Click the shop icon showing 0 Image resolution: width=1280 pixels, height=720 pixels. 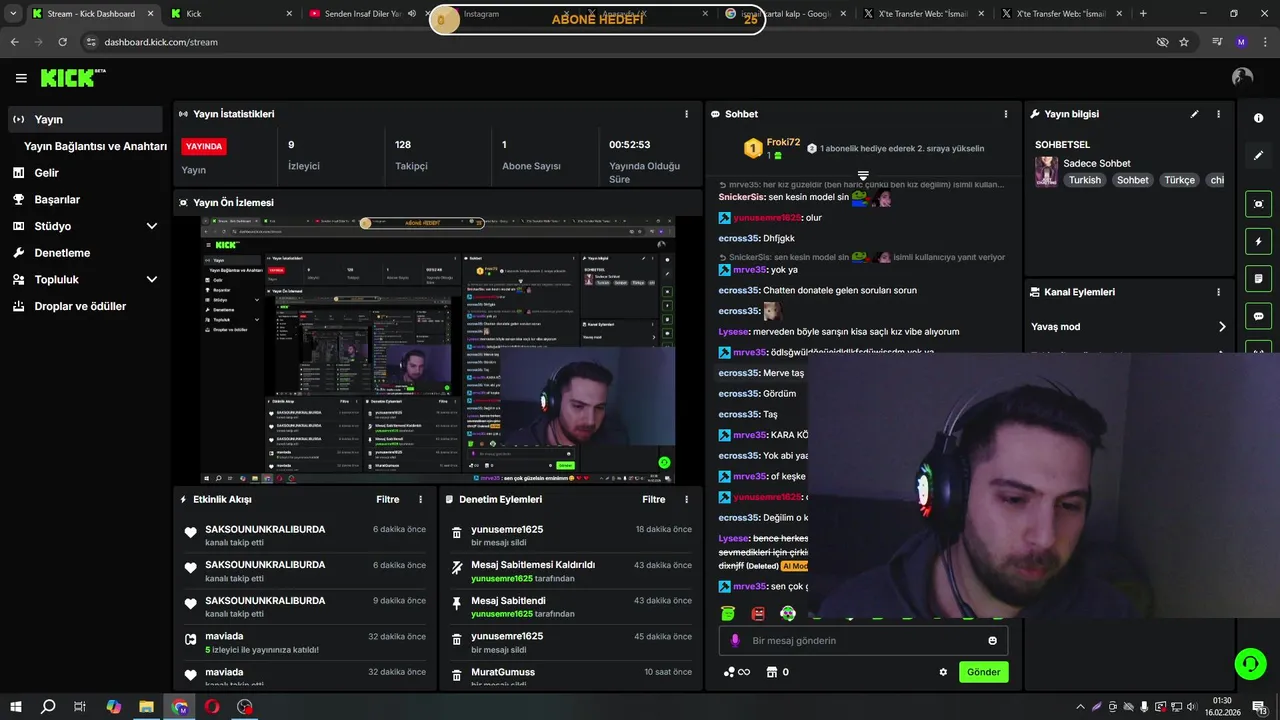tap(777, 672)
